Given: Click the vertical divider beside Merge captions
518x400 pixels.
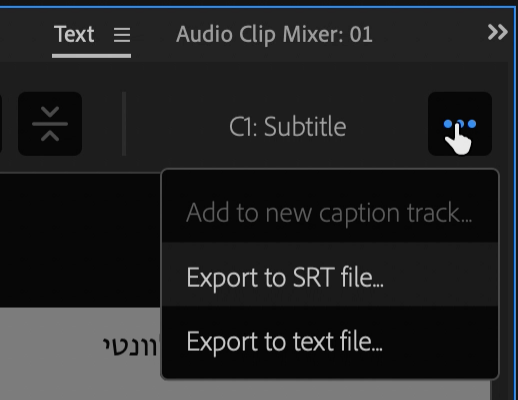Looking at the screenshot, I should 124,124.
